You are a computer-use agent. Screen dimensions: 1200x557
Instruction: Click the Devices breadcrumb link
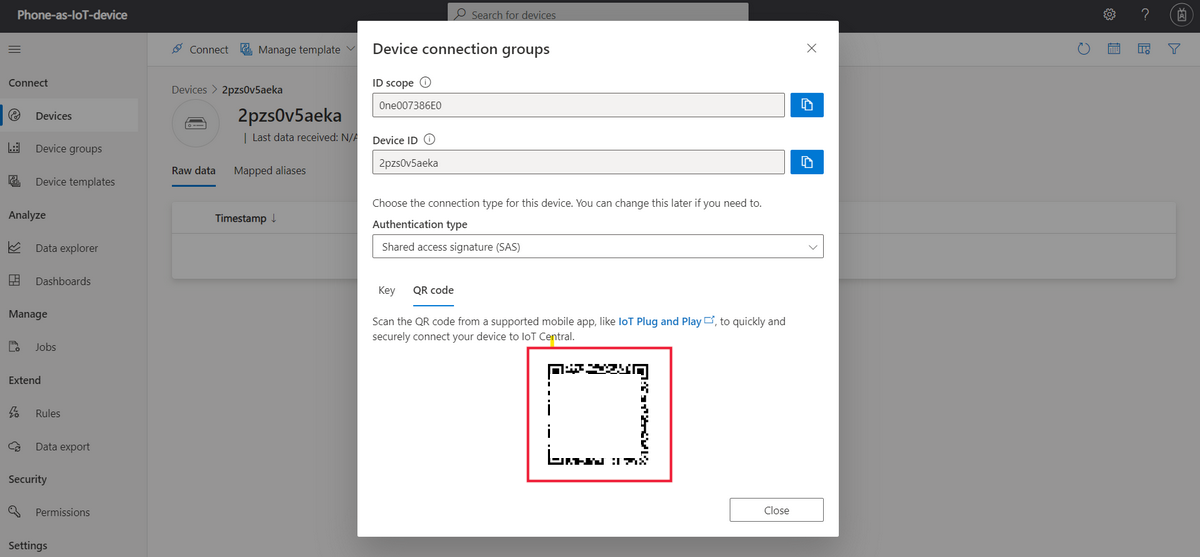click(189, 90)
